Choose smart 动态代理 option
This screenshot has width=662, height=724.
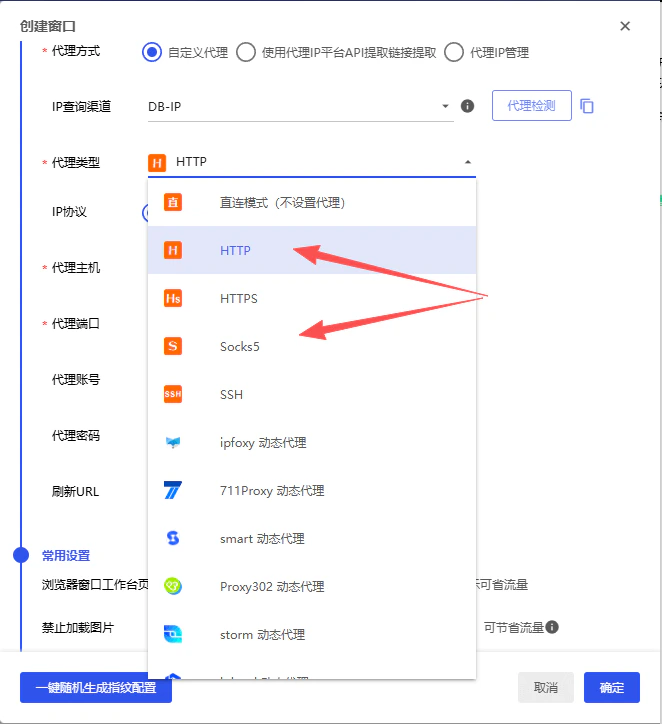tap(312, 538)
